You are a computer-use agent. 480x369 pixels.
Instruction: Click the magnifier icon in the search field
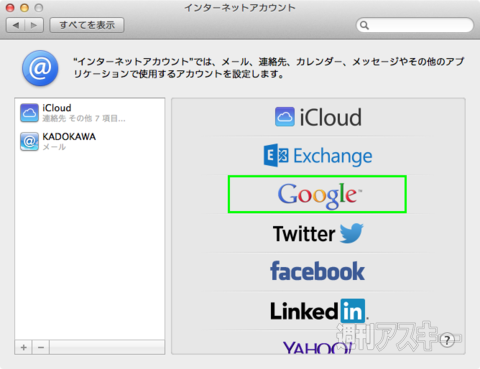(364, 25)
